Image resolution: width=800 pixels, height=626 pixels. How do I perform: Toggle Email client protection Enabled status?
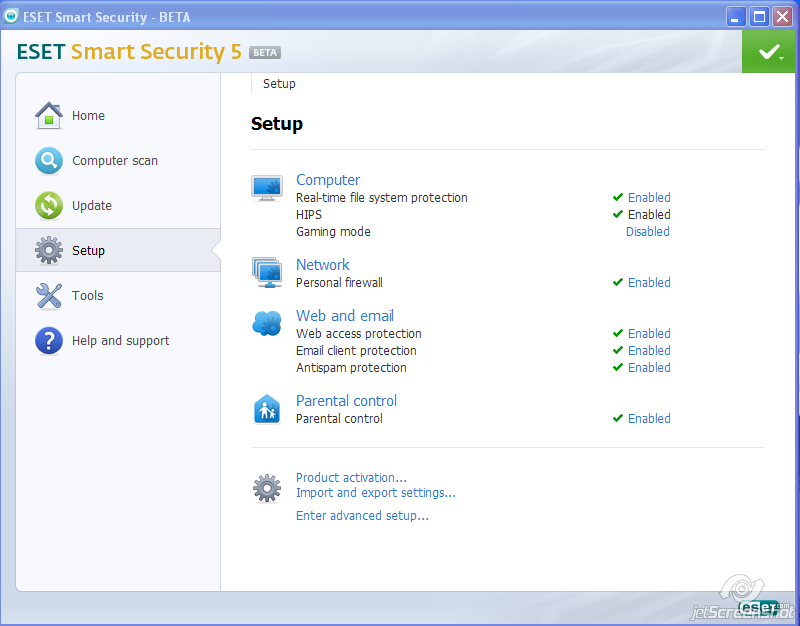649,350
